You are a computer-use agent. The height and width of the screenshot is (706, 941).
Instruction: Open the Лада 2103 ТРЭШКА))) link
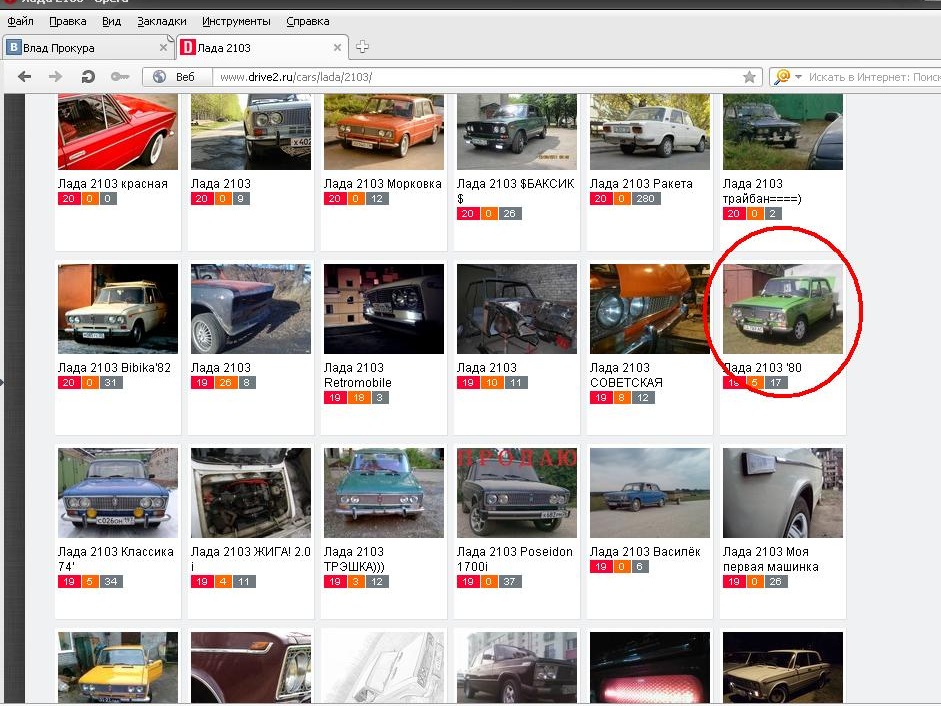[354, 559]
